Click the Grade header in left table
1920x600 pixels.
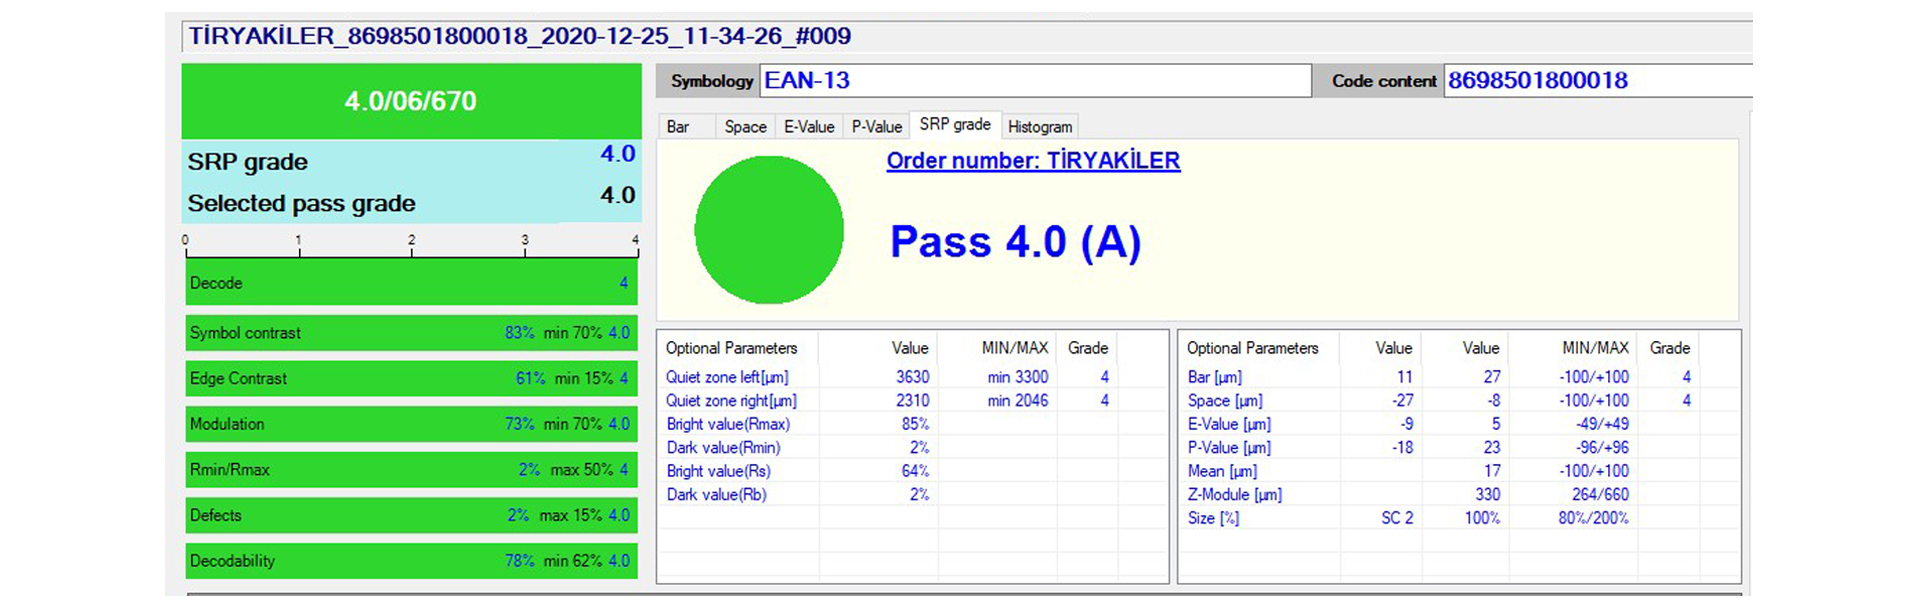(1088, 348)
